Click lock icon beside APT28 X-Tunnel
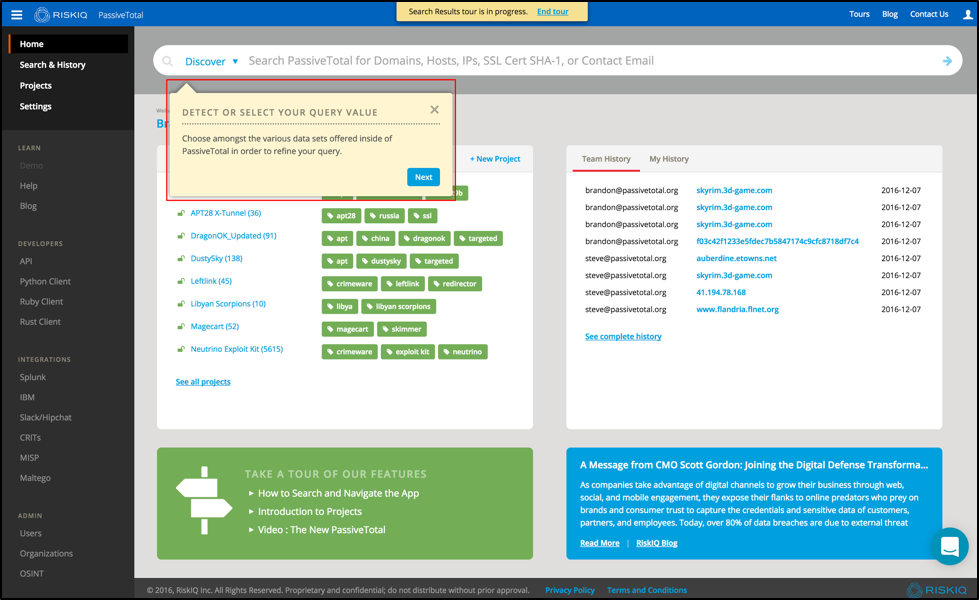Screen dimensions: 979x600 point(181,214)
